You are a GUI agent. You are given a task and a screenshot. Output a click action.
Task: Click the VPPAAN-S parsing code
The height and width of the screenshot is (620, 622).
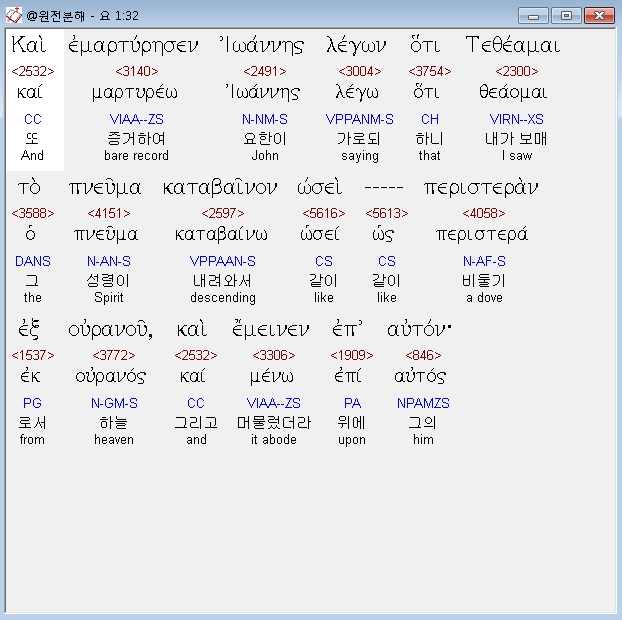click(x=223, y=261)
